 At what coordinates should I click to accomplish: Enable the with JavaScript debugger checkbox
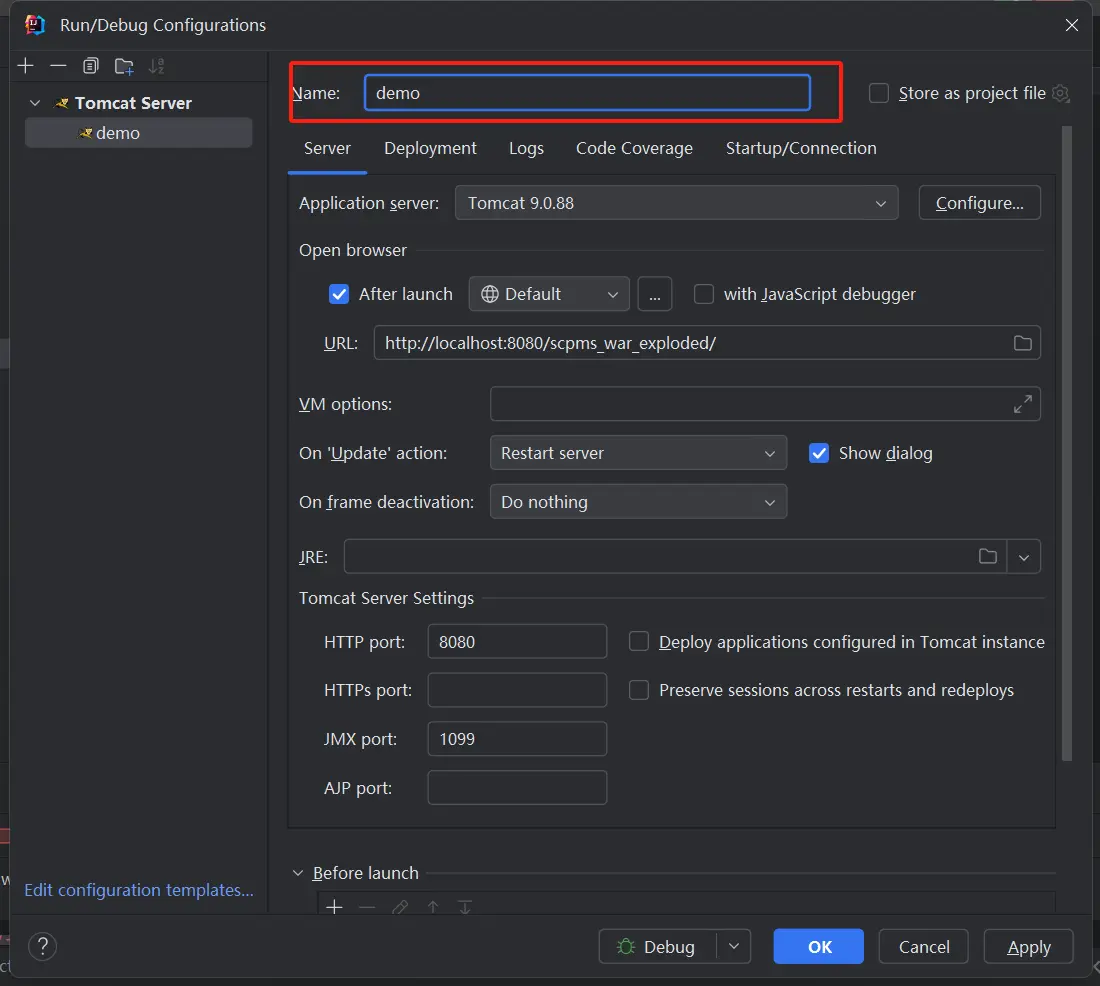click(704, 294)
